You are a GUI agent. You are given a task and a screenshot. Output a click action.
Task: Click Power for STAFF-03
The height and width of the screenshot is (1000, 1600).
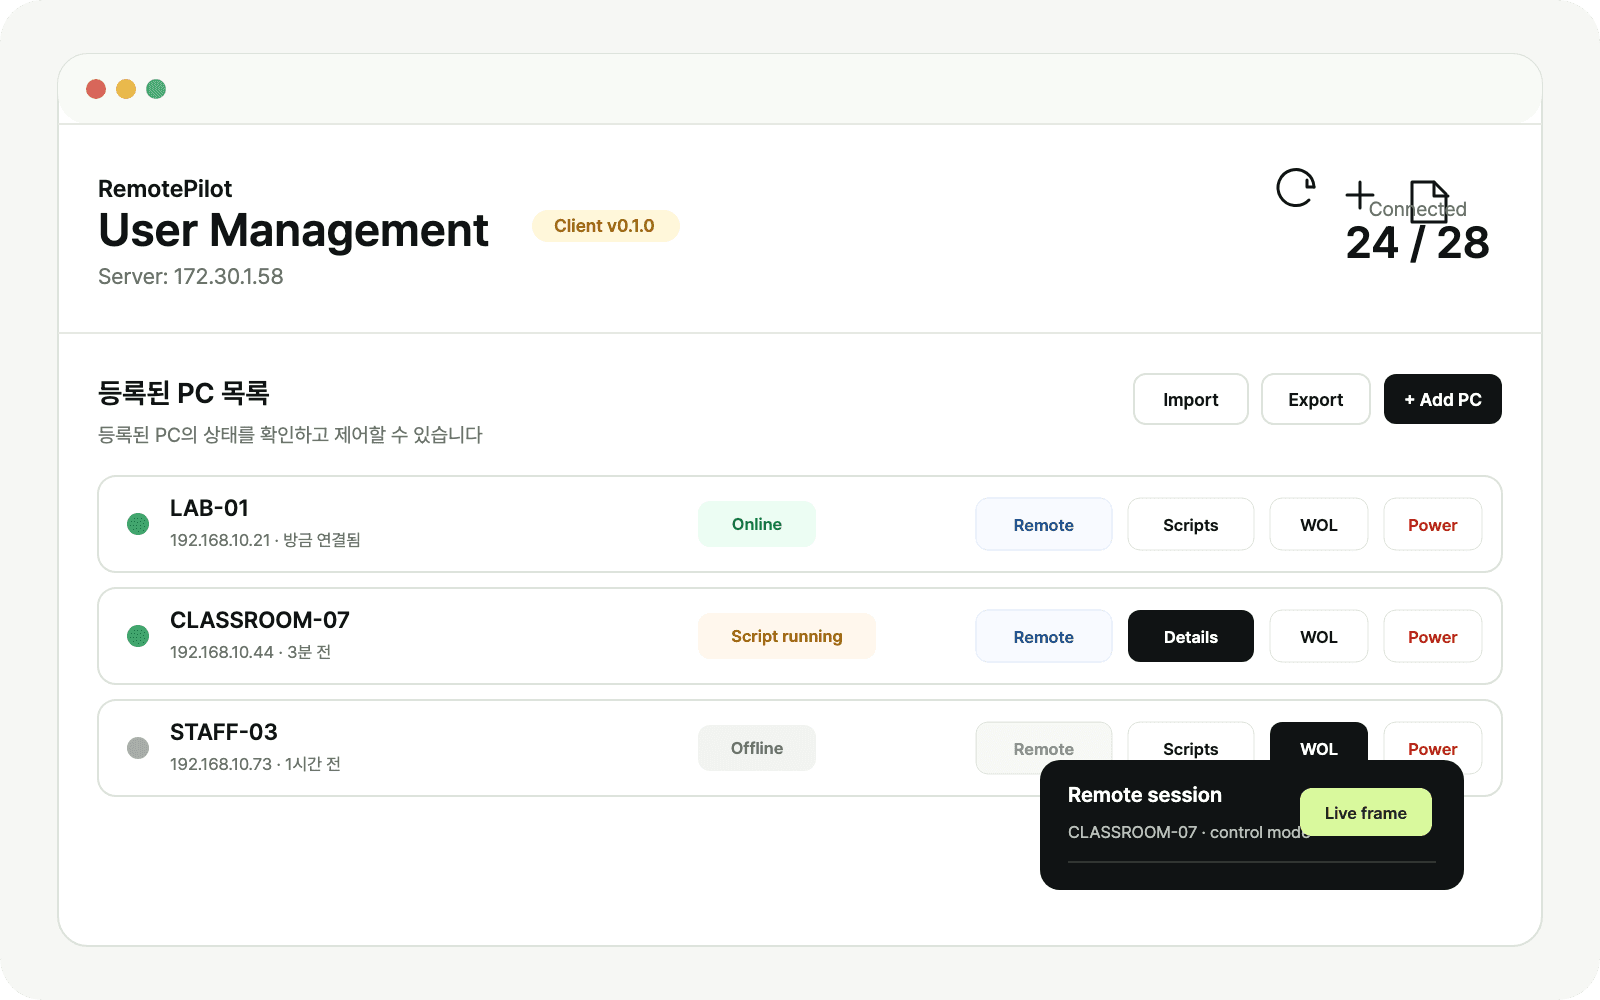pos(1433,741)
